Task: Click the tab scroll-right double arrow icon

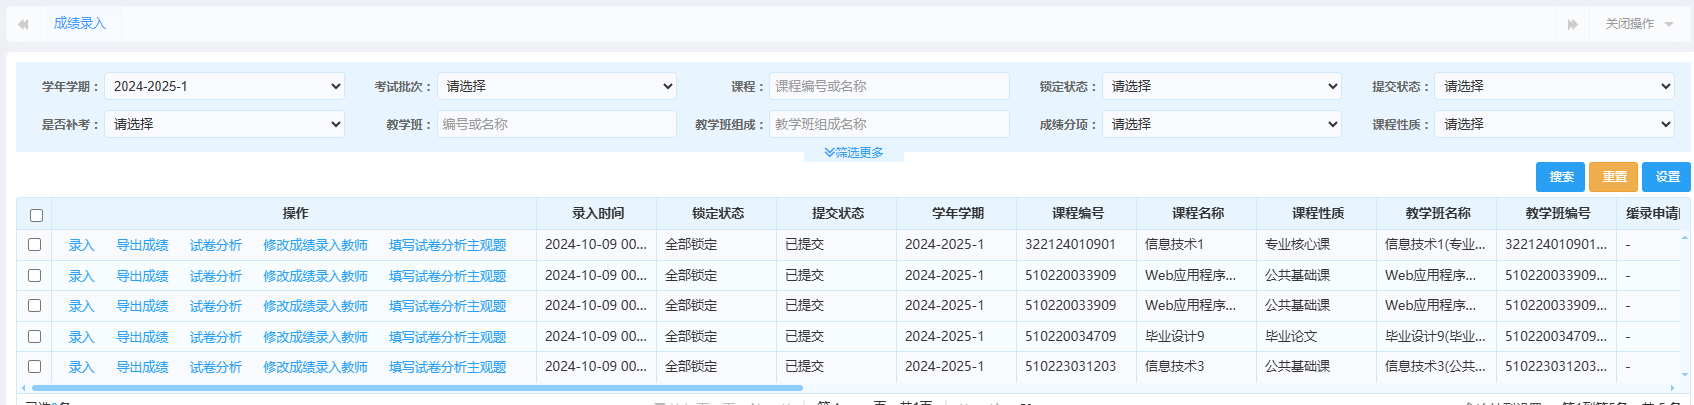Action: point(1572,24)
